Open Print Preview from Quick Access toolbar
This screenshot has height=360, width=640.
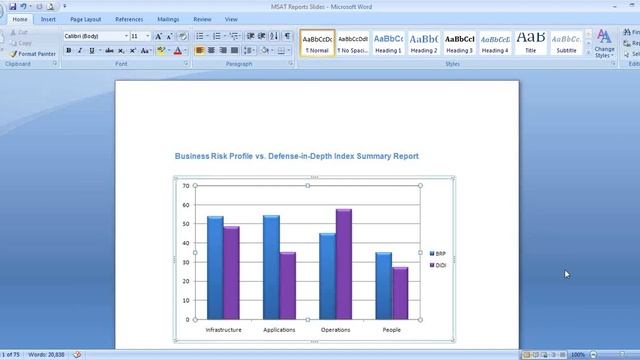[x=50, y=7]
